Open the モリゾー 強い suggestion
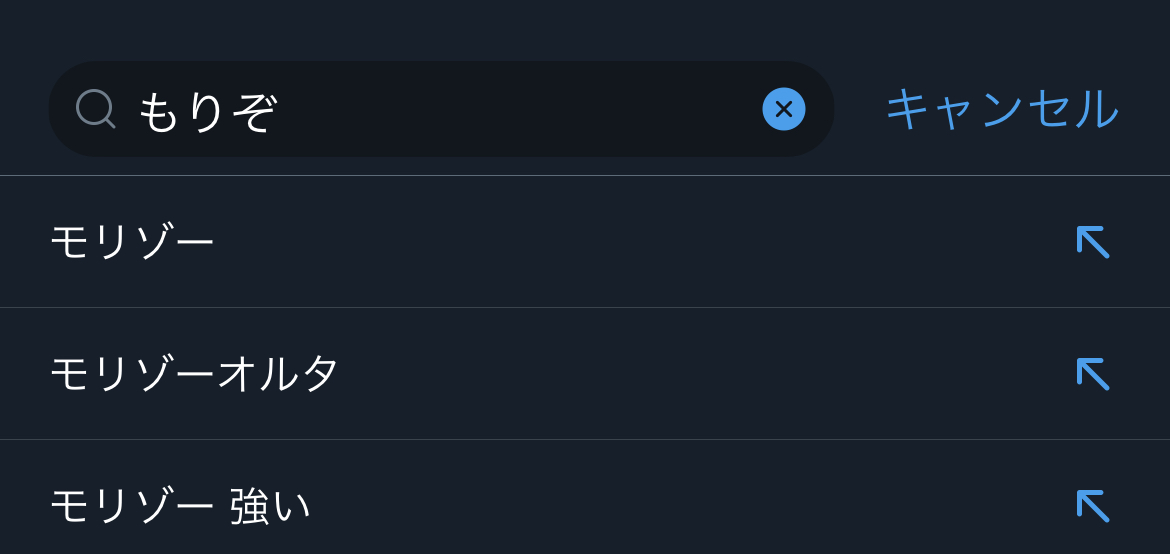The image size is (1170, 554). (x=181, y=506)
